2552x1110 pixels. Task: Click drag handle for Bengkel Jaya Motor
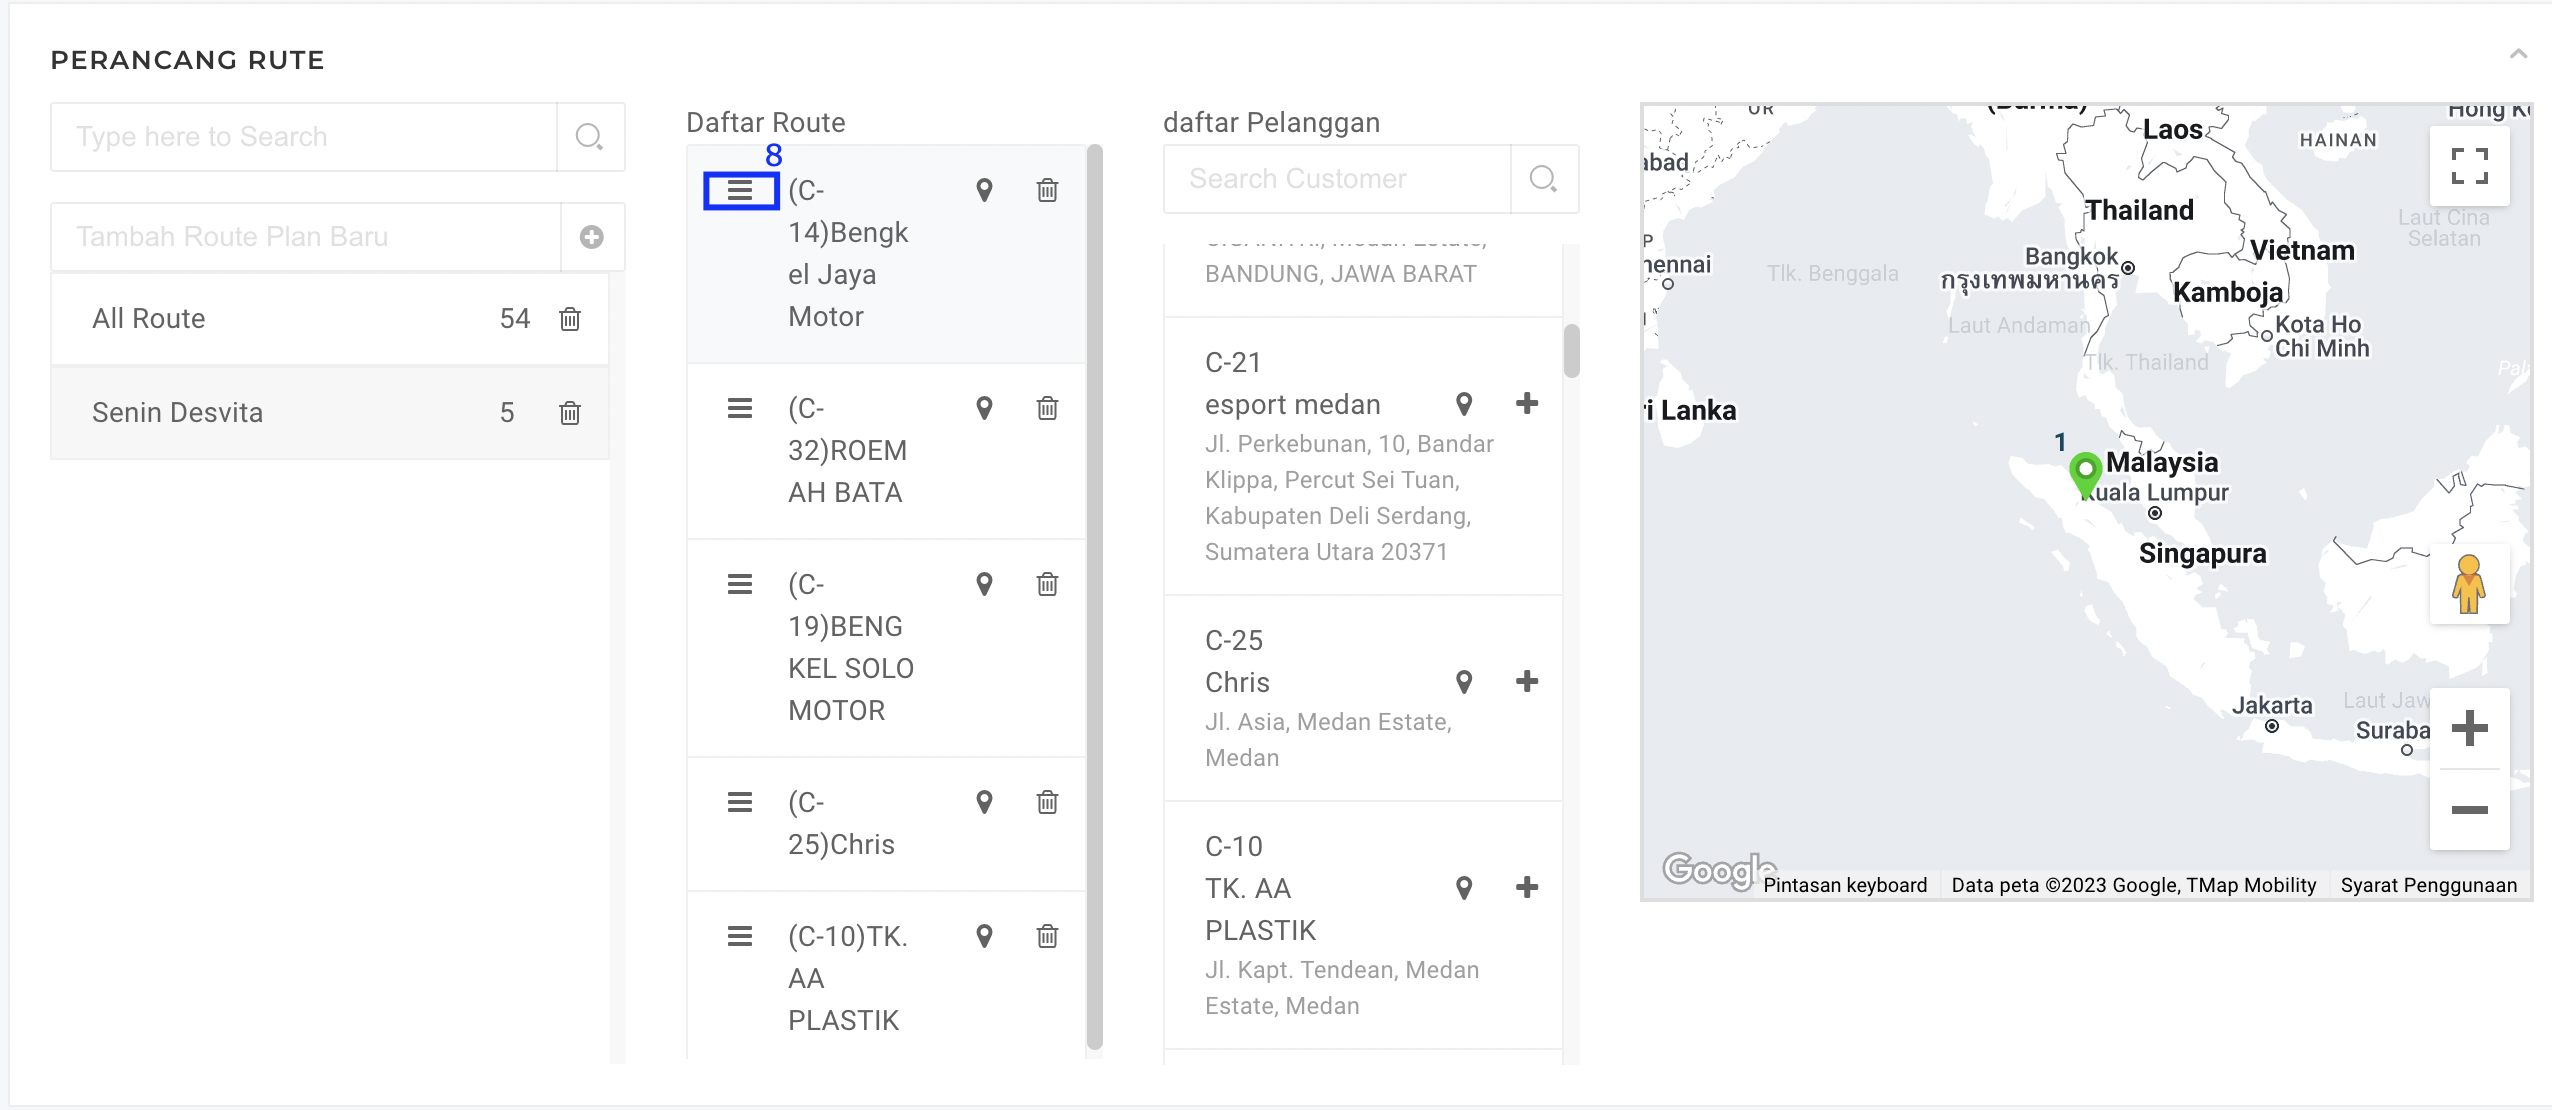(x=740, y=190)
